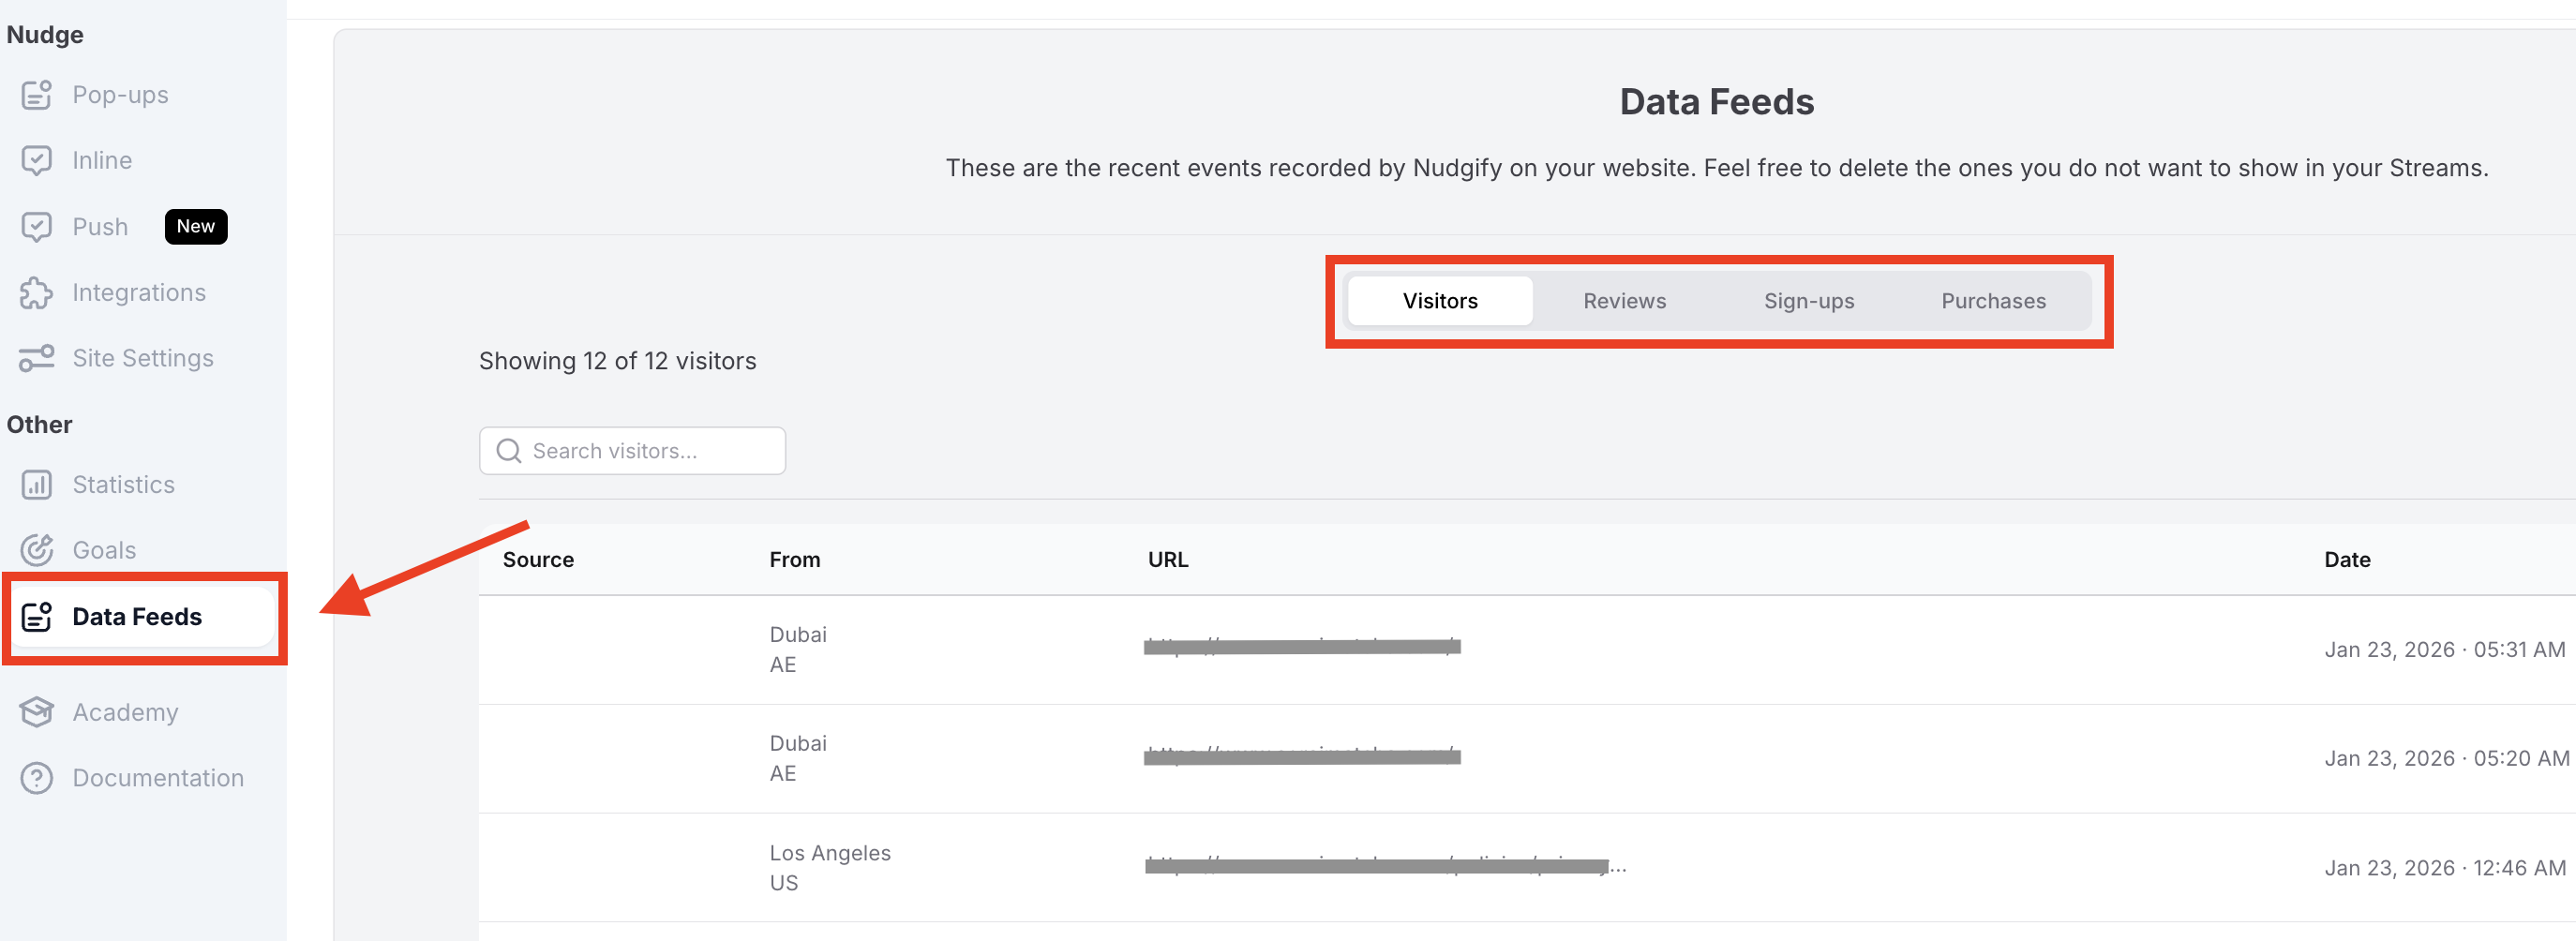Select the Visitors tab
This screenshot has height=941, width=2576.
click(1439, 301)
